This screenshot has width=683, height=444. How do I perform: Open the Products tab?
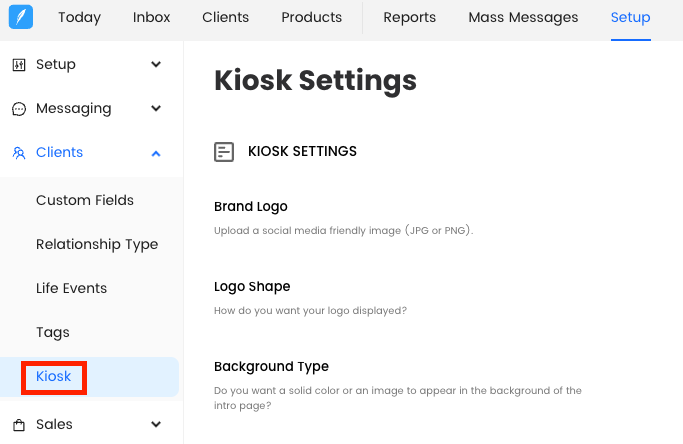point(311,18)
